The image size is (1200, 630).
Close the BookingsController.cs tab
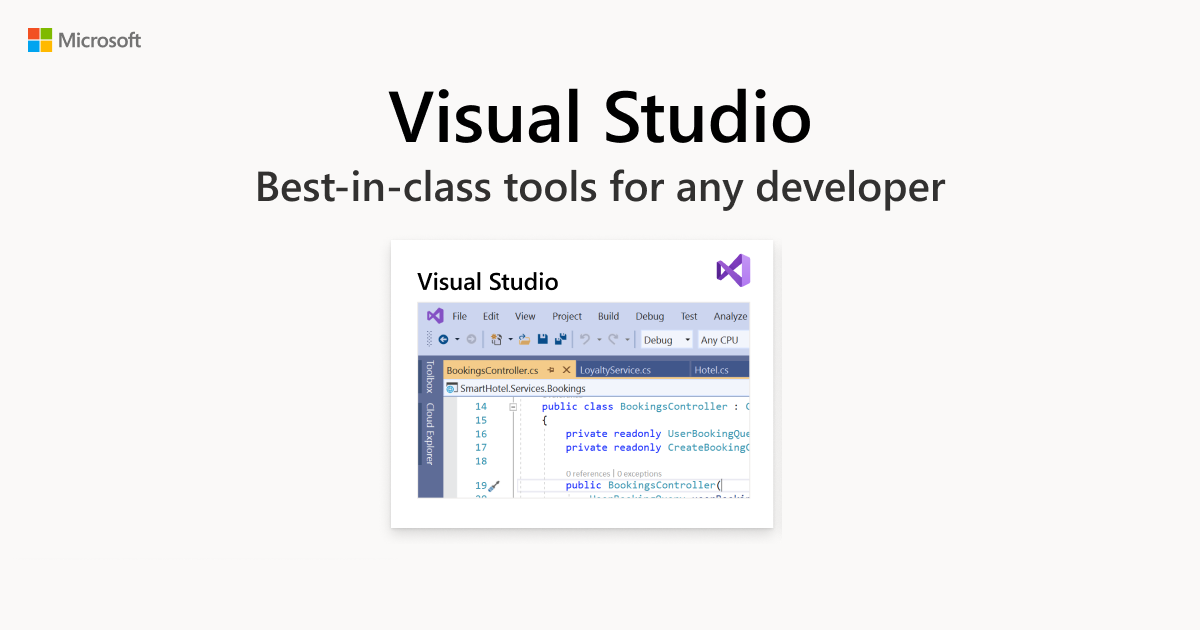[566, 370]
